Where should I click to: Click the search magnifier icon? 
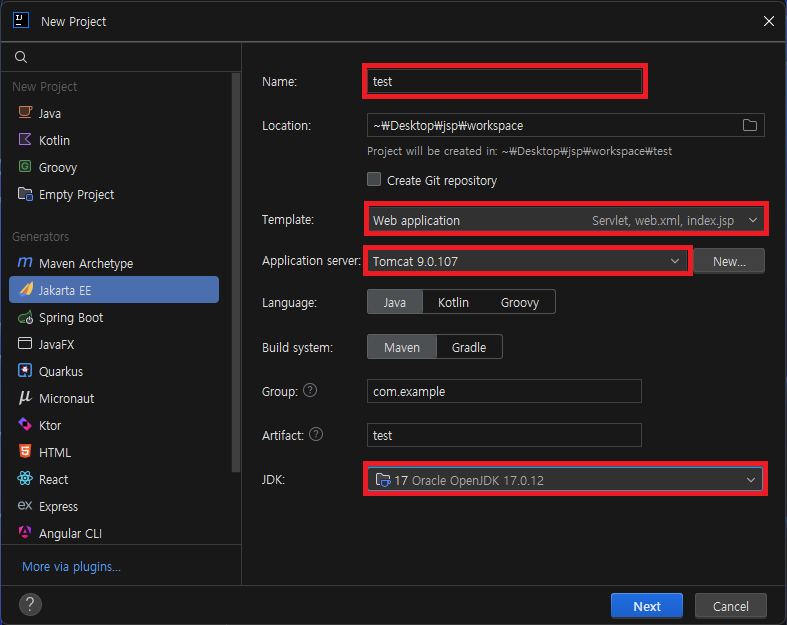[21, 57]
